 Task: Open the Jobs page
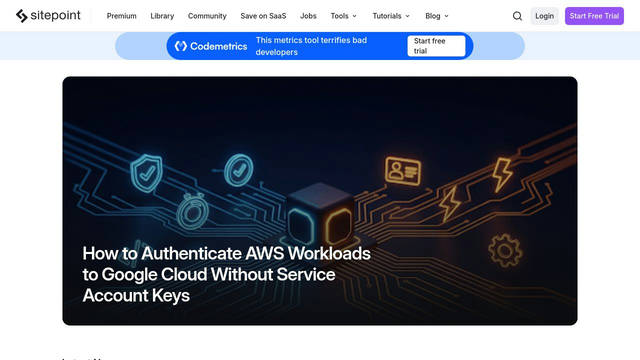[308, 16]
